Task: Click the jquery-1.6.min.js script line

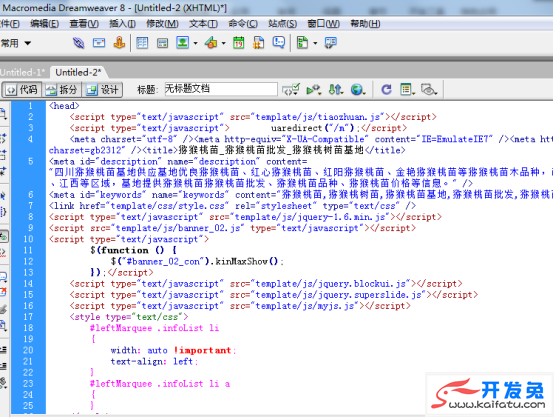Action: point(245,217)
